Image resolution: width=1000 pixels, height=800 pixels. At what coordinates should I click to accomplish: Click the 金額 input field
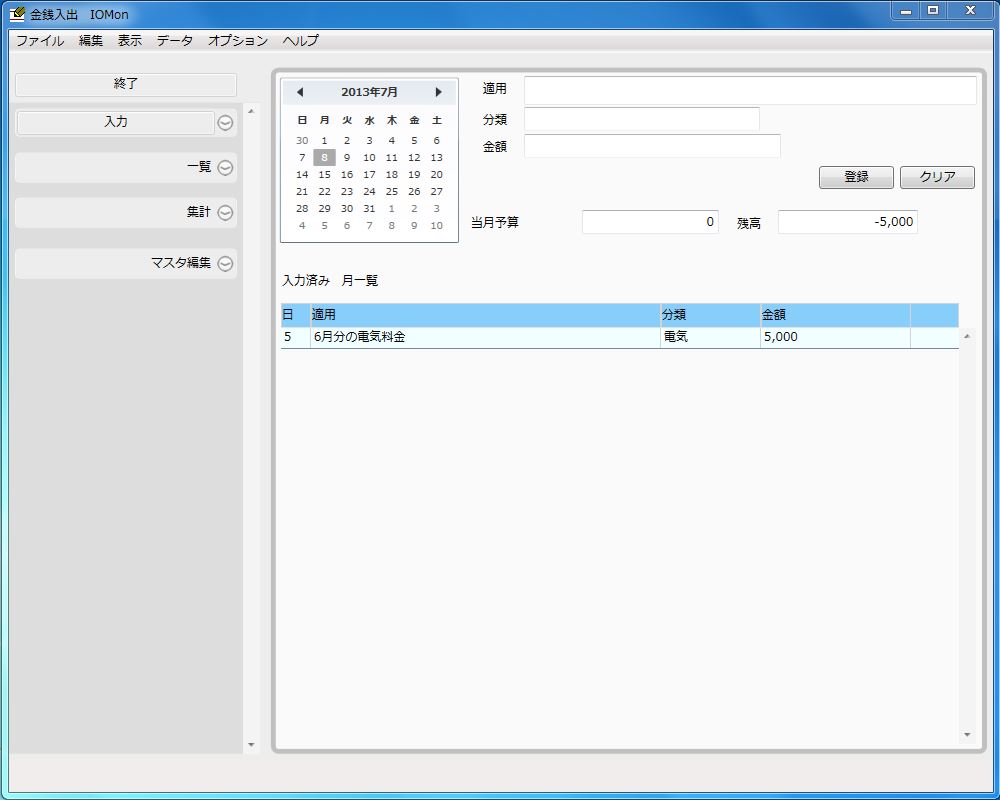pos(652,146)
